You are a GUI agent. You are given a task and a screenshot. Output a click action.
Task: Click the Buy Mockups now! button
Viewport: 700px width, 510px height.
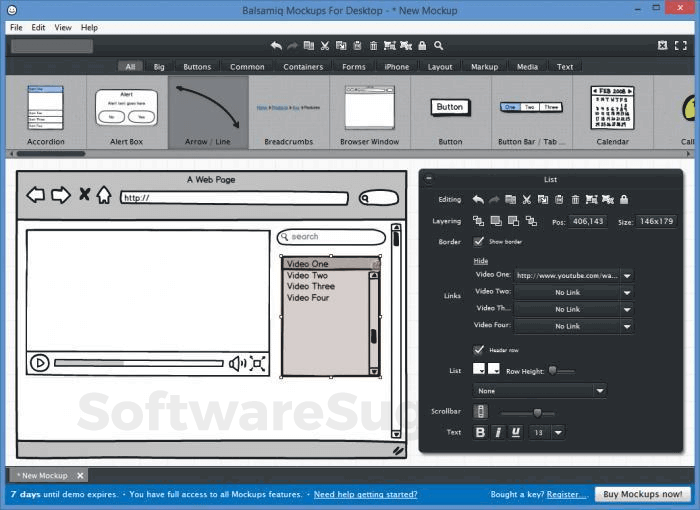click(x=641, y=494)
